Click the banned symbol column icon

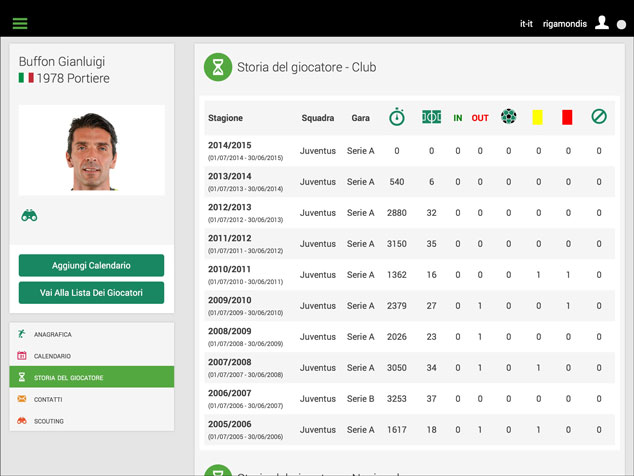tap(599, 116)
